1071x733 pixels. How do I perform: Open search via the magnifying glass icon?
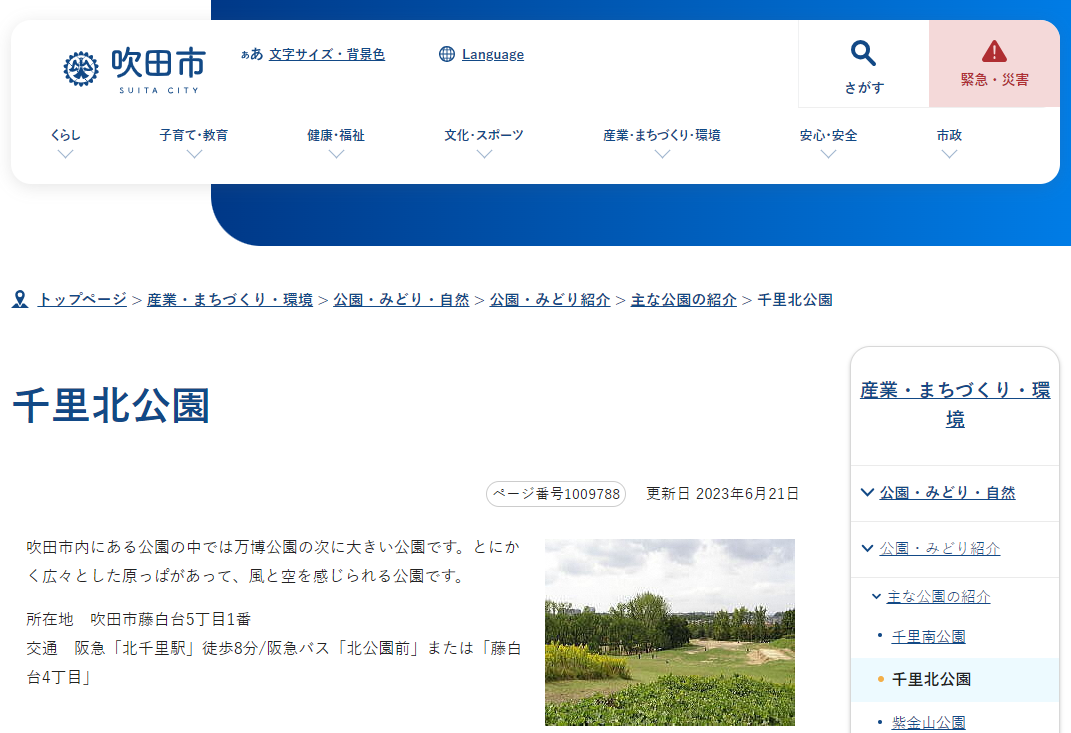coord(863,53)
